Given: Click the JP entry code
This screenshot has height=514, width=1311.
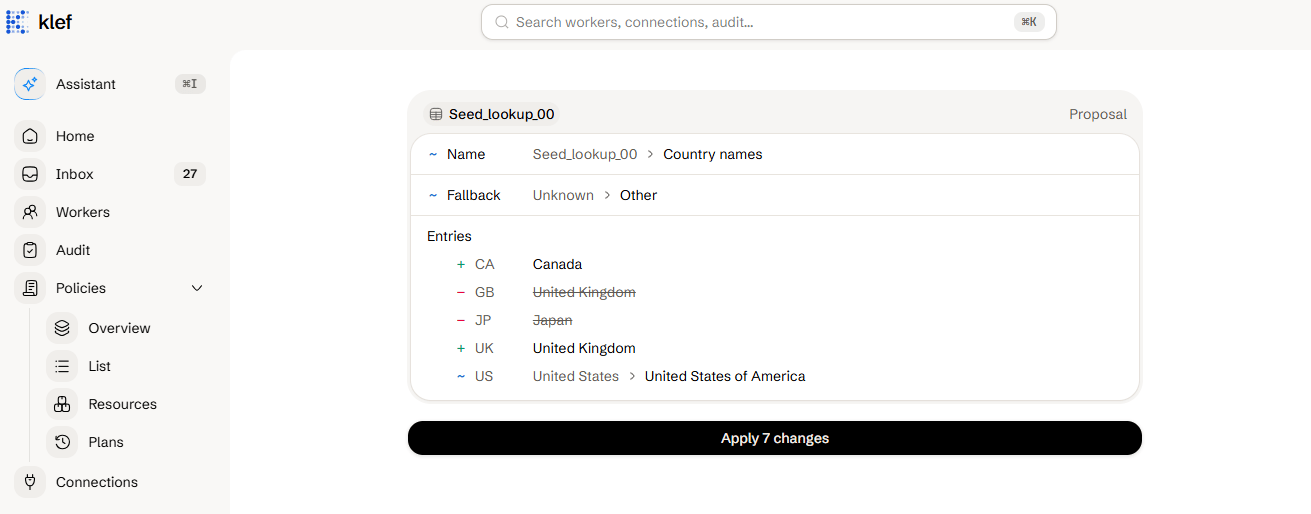Looking at the screenshot, I should (483, 320).
